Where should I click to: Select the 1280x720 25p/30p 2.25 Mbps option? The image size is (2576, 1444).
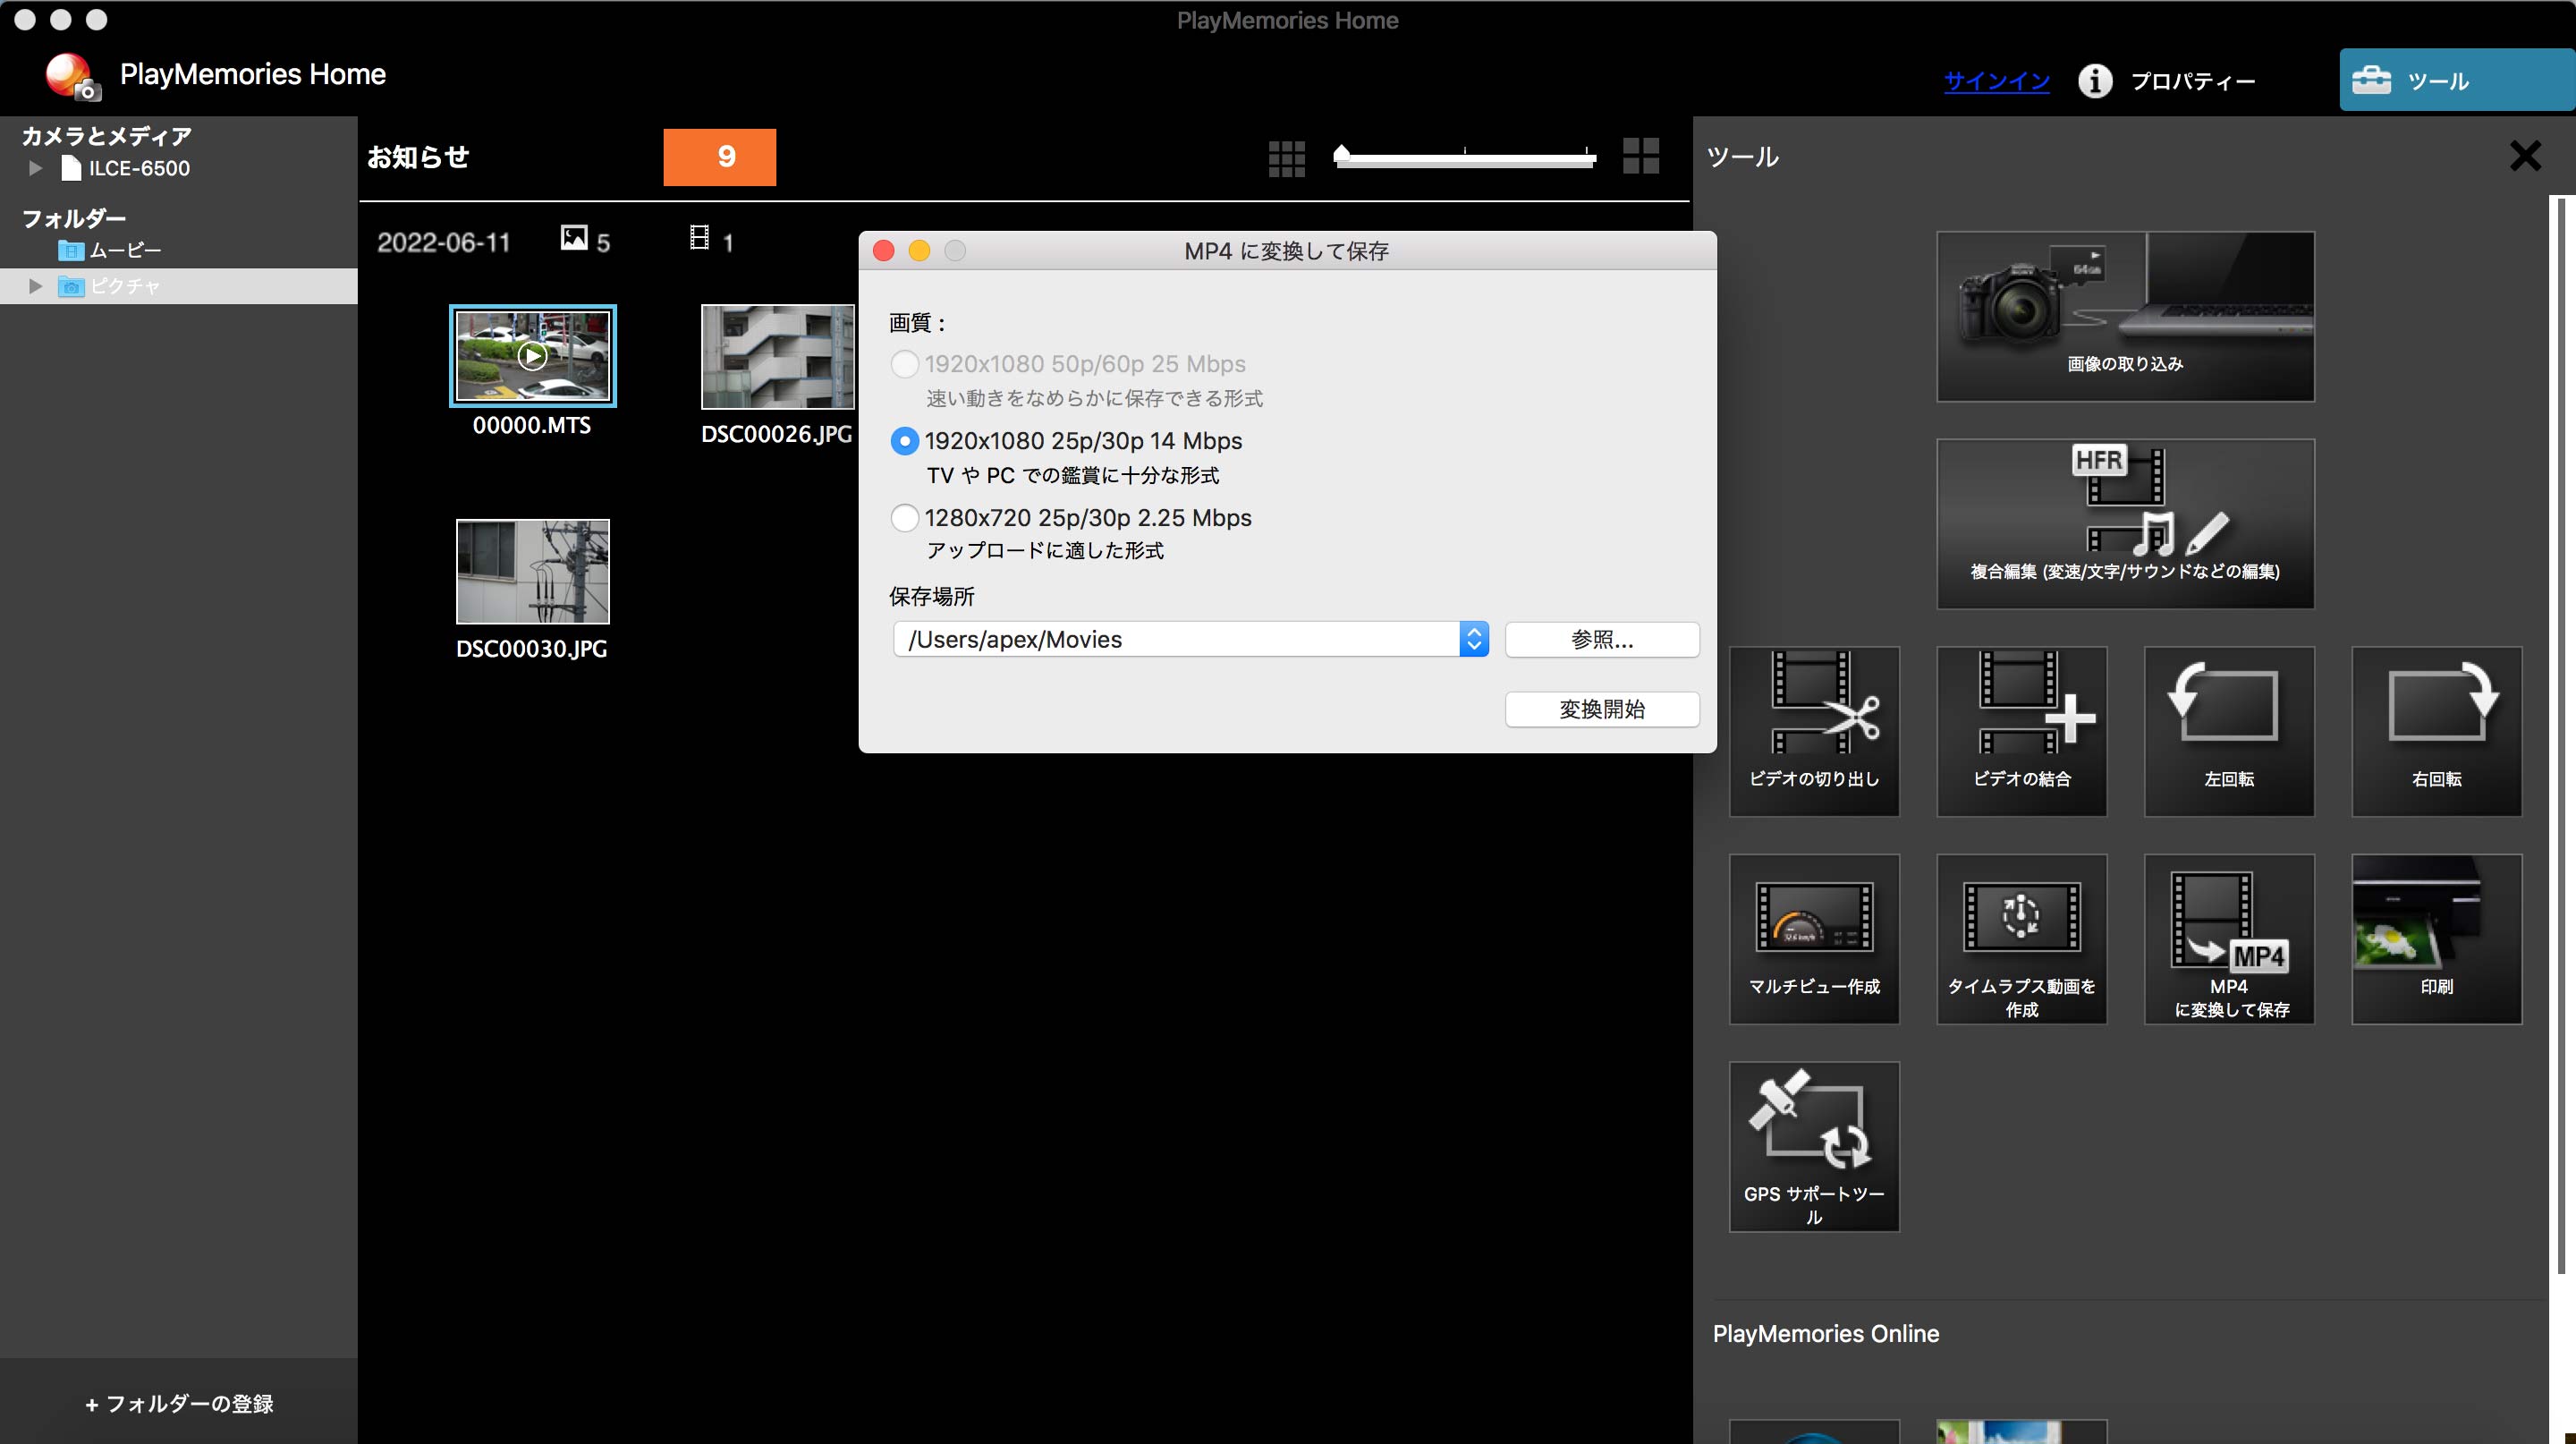pyautogui.click(x=904, y=518)
